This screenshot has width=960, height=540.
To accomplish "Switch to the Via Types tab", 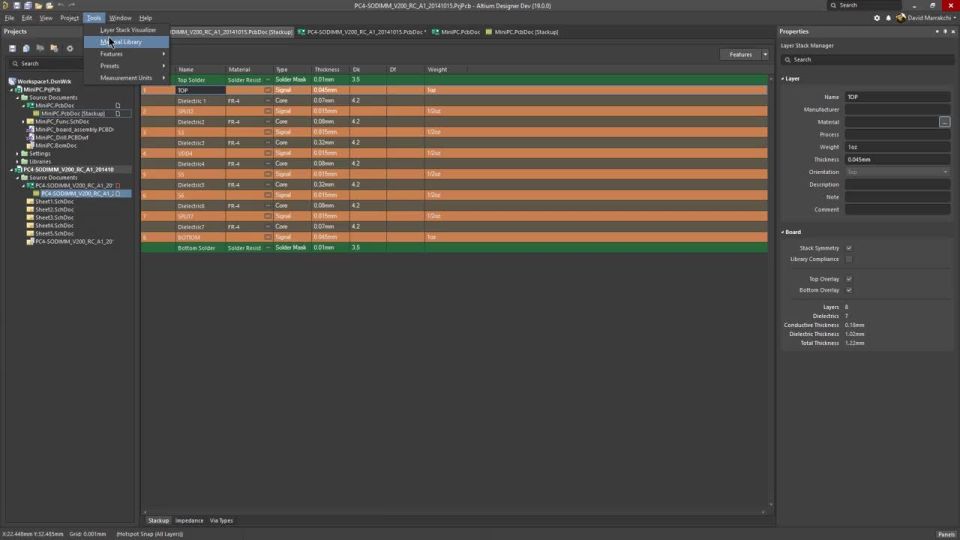I will pos(221,520).
